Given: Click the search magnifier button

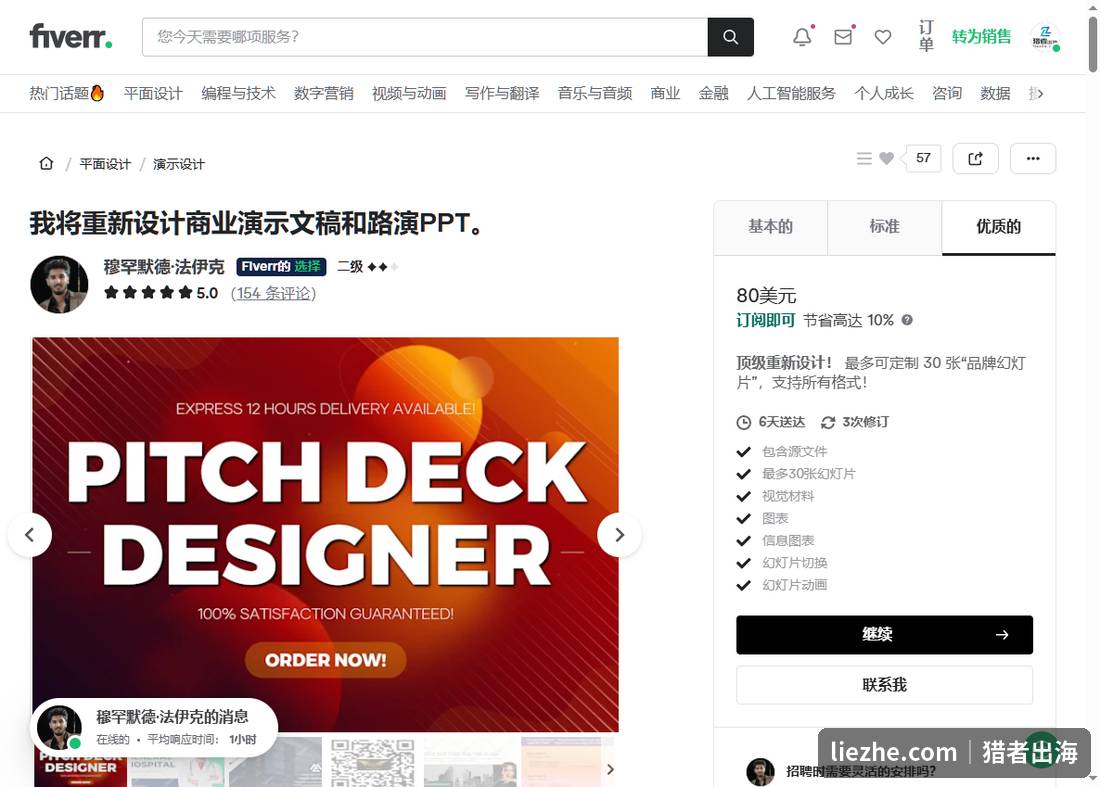Looking at the screenshot, I should click(730, 37).
